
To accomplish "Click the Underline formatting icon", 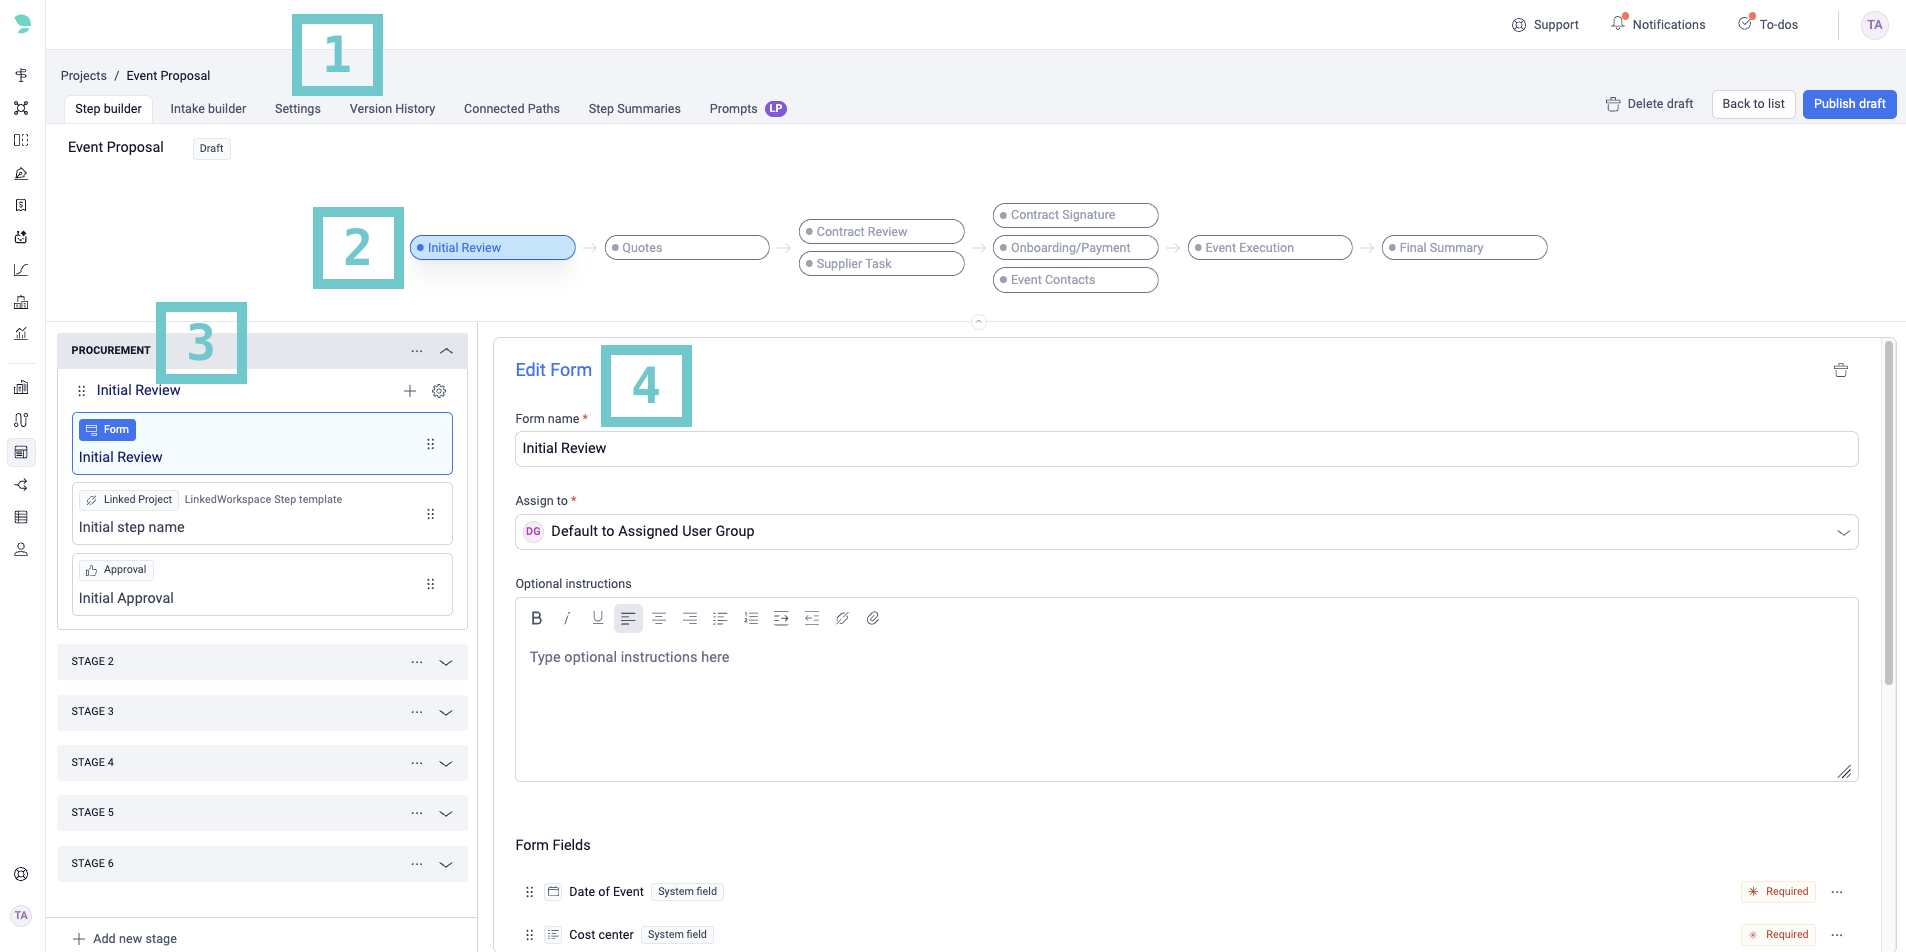I will pos(597,618).
